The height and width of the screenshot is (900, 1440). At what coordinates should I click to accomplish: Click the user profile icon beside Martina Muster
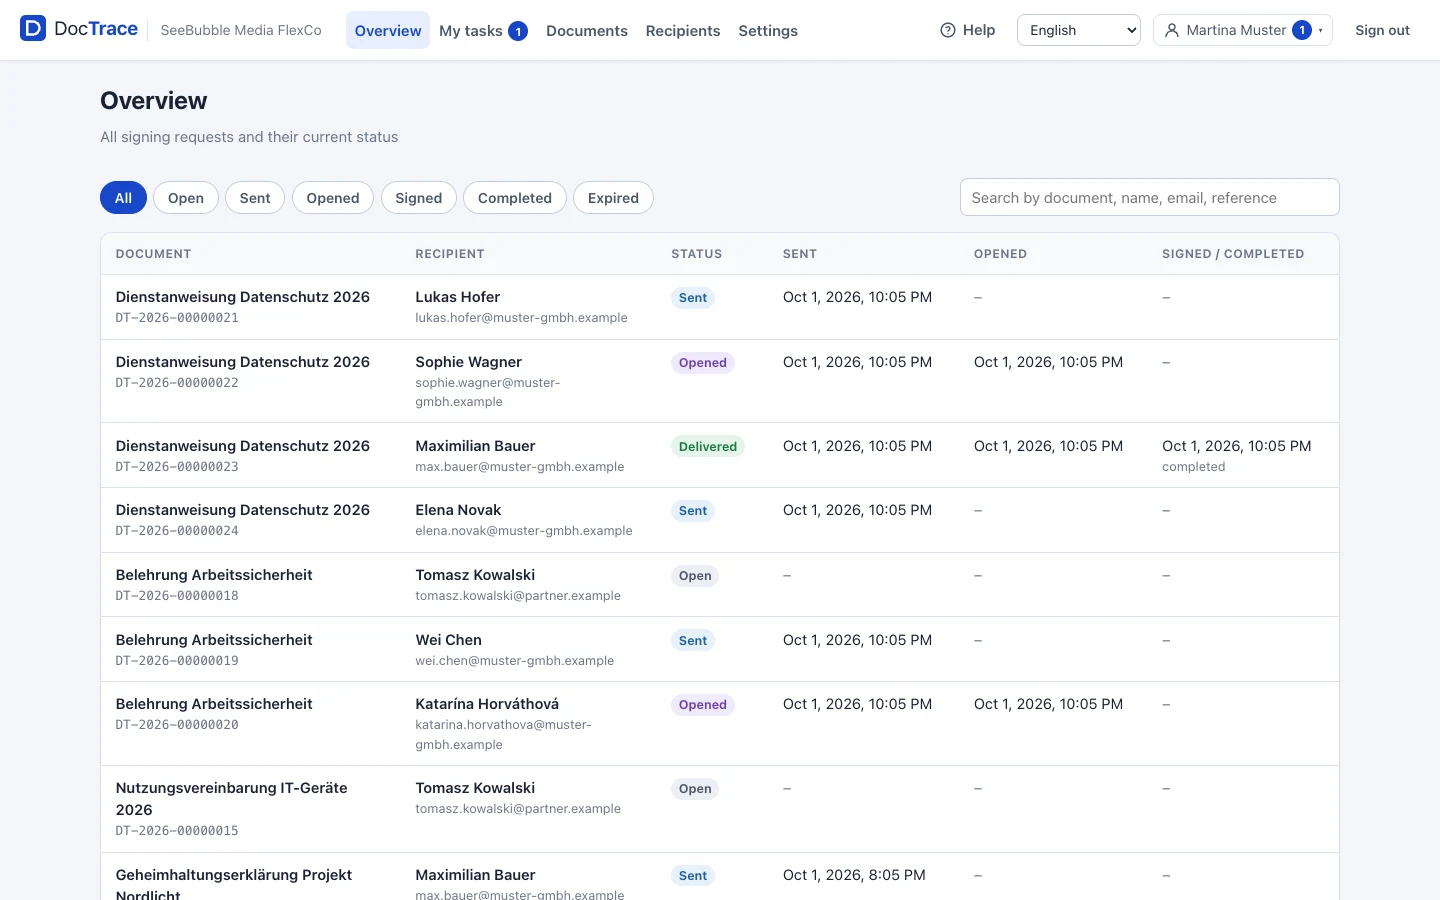tap(1172, 30)
